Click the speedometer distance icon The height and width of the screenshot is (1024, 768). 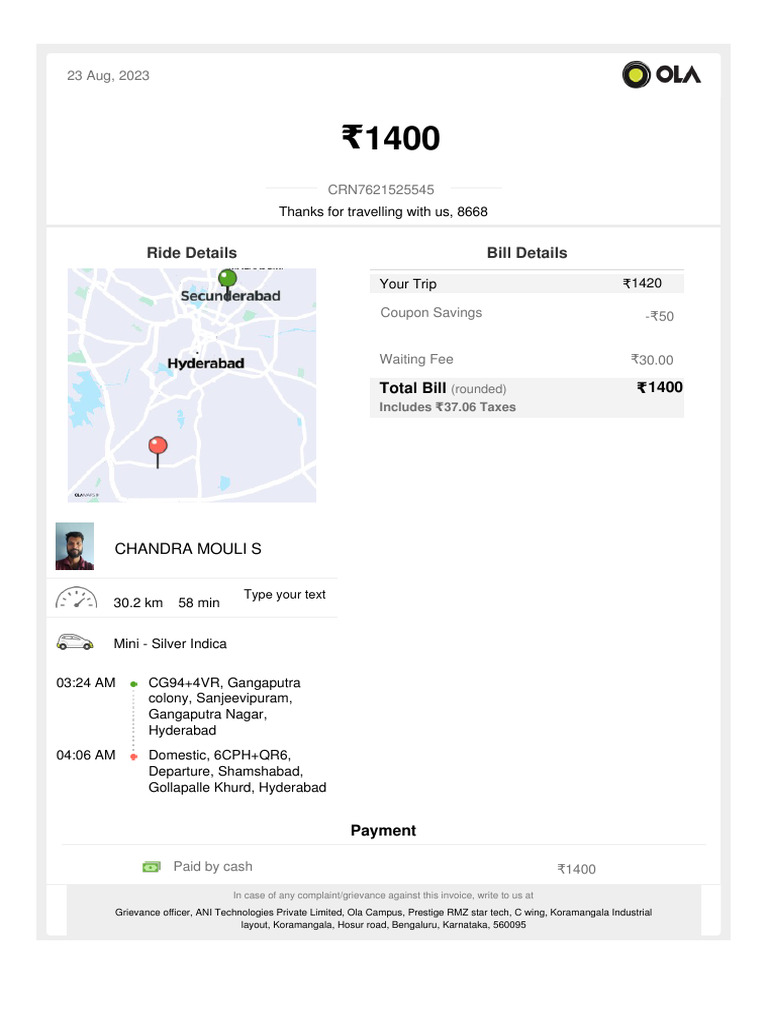point(75,598)
